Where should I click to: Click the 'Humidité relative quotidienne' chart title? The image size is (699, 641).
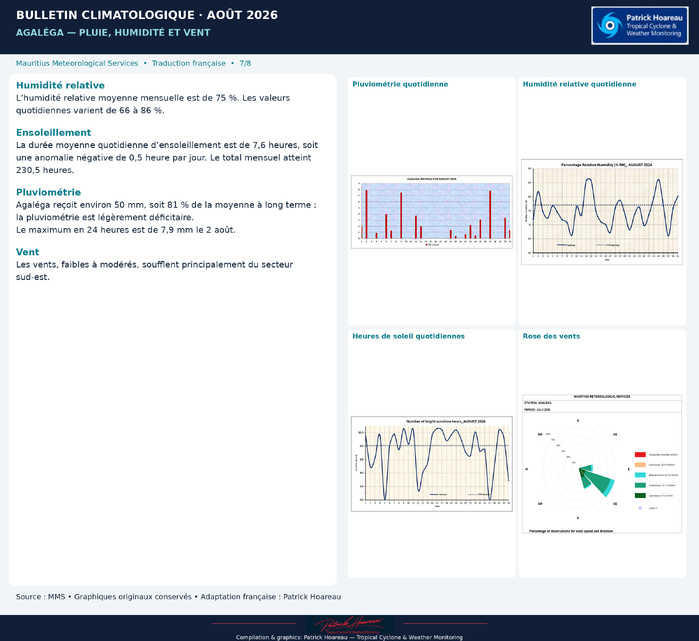click(x=580, y=84)
